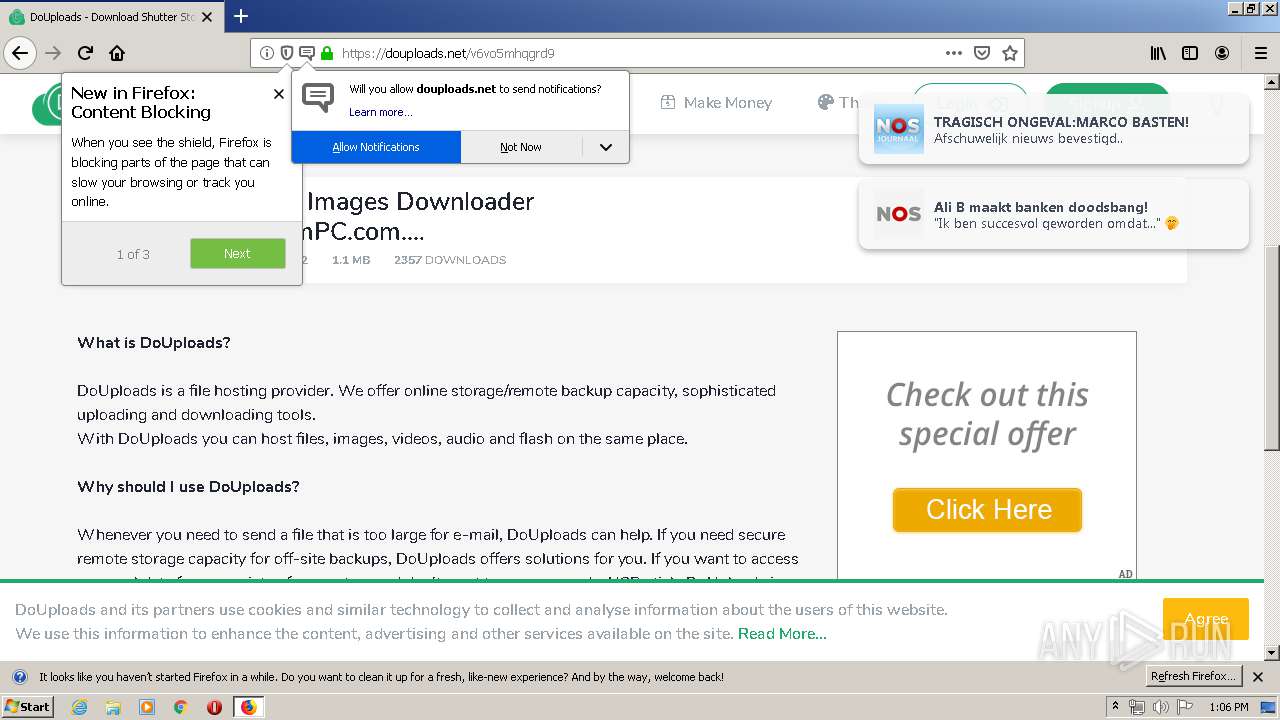Click Next in Content Blocking tour

[238, 254]
